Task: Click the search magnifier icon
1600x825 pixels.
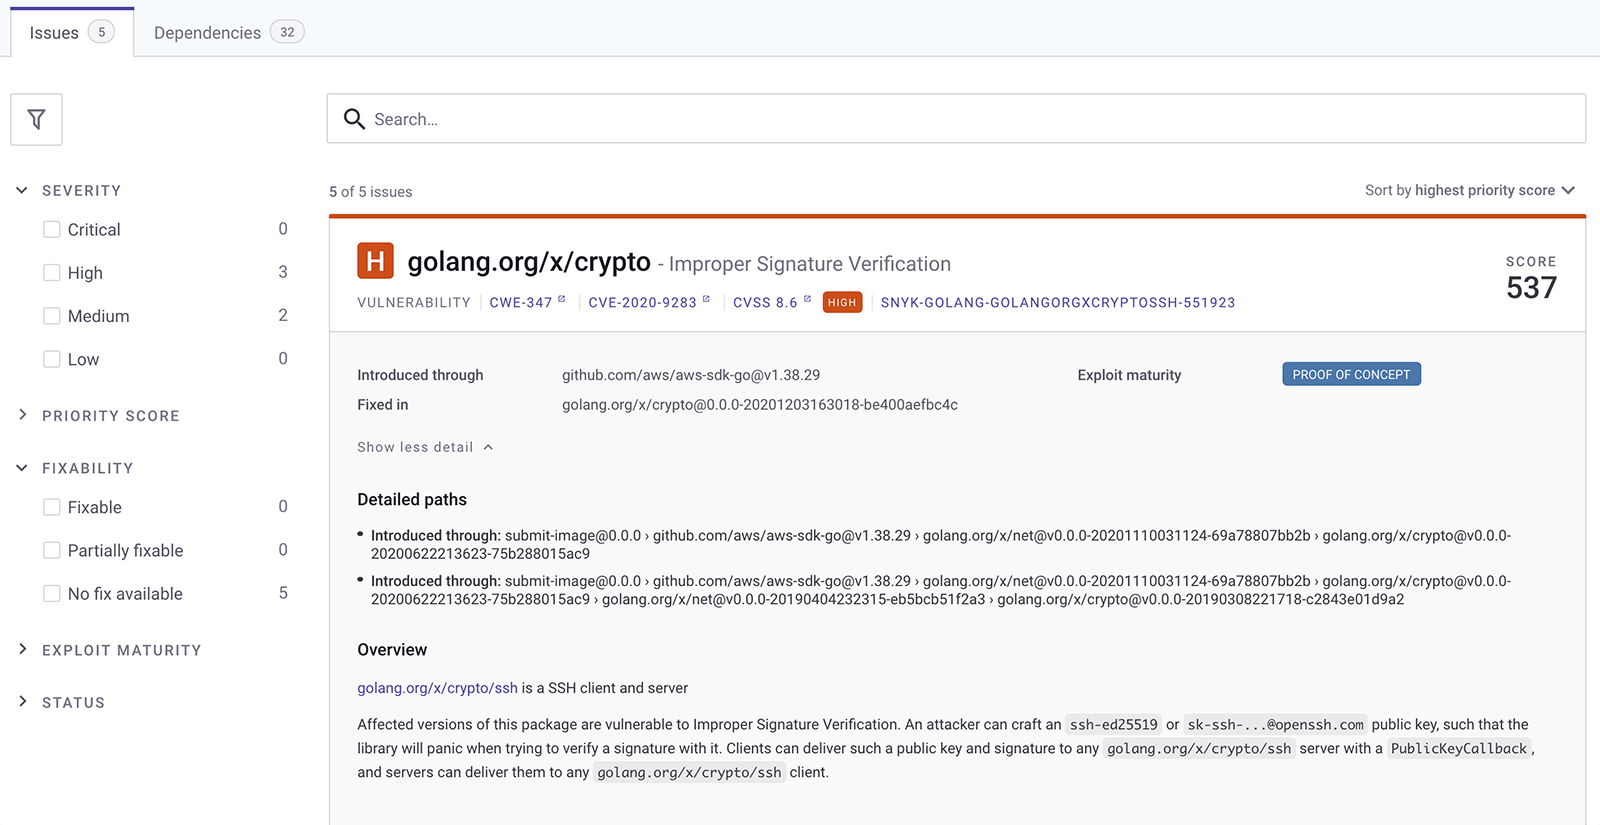Action: pos(354,119)
